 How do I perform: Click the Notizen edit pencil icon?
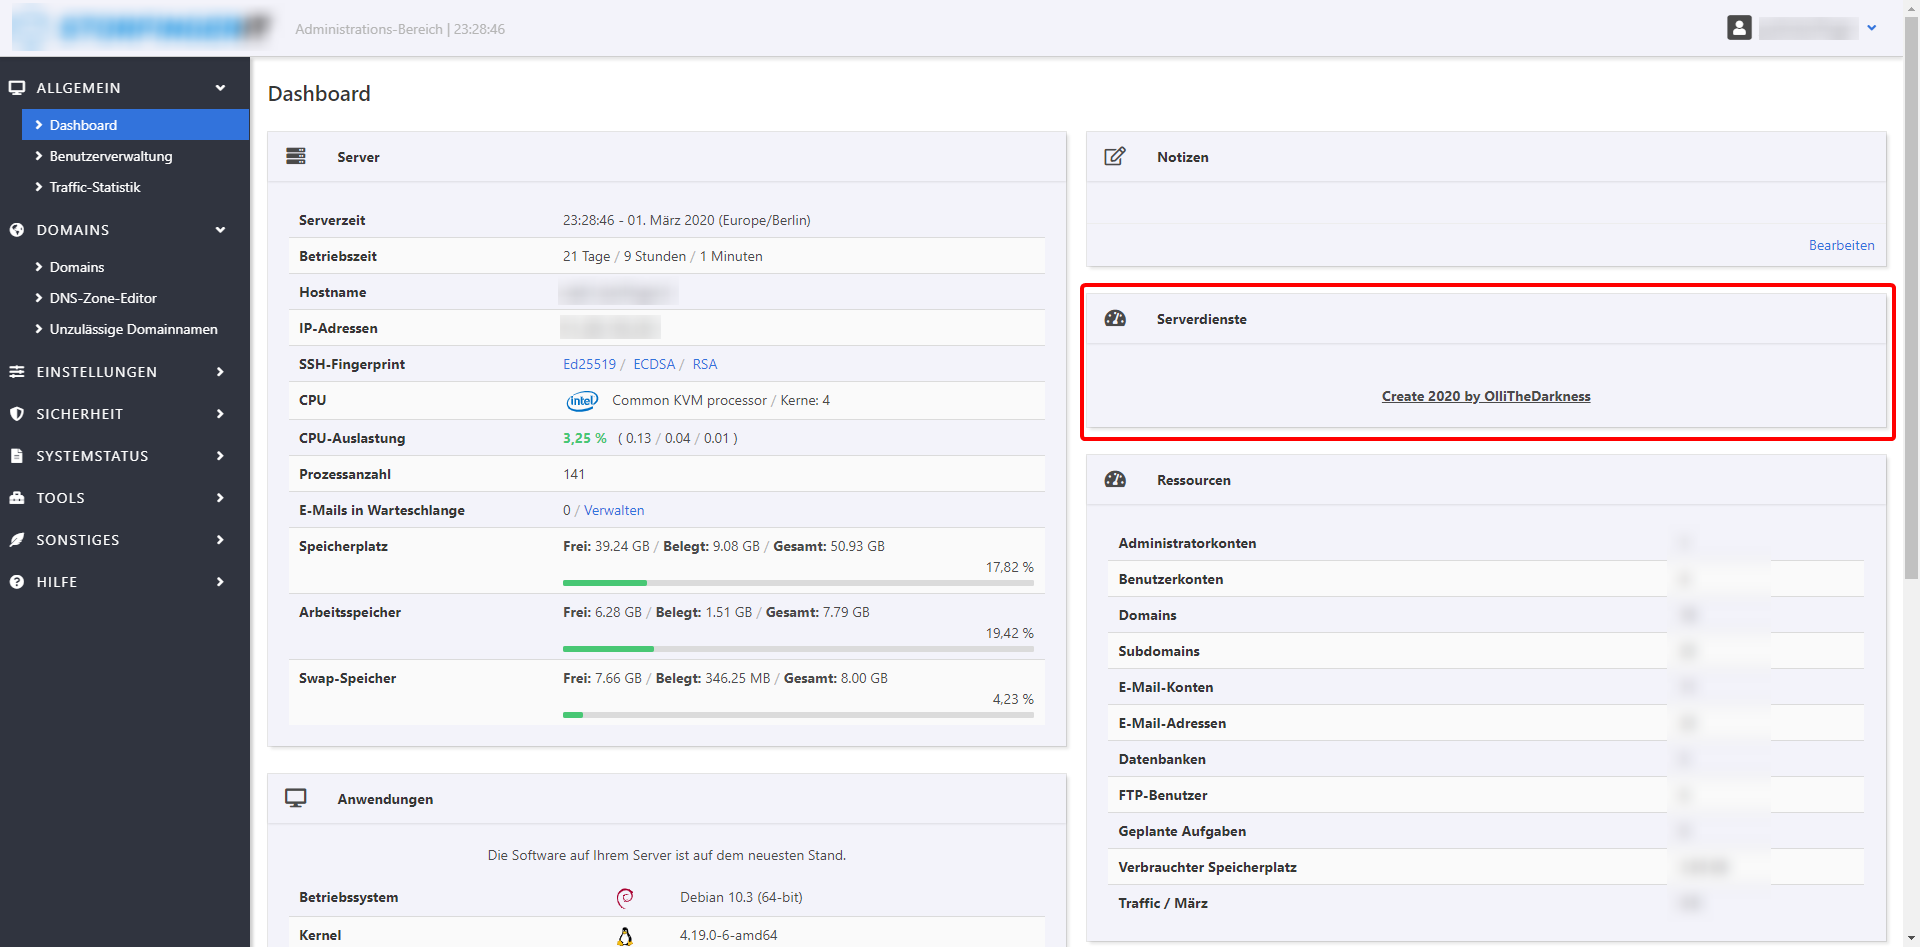click(1115, 157)
